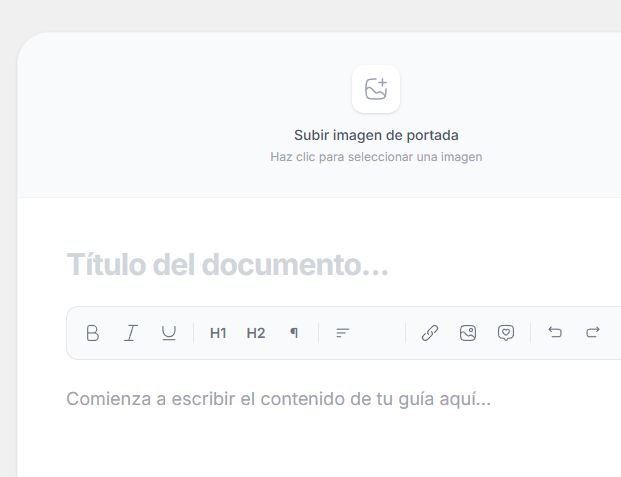Click the blank toolbar gap after the align icon
Image resolution: width=621 pixels, height=477 pixels.
(380, 333)
